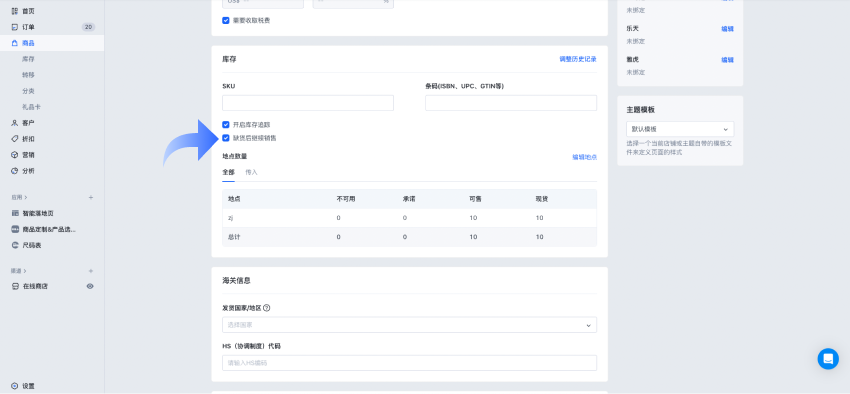The height and width of the screenshot is (394, 850).
Task: View 在线商店 with the eye icon
Action: pyautogui.click(x=90, y=286)
